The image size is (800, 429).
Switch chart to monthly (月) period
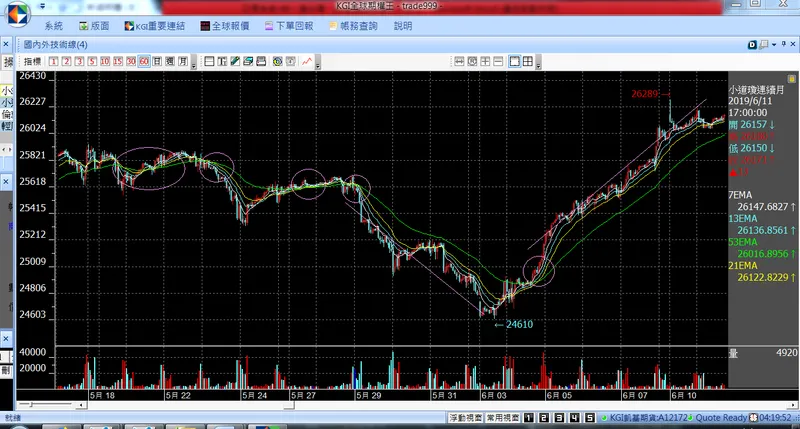point(183,62)
